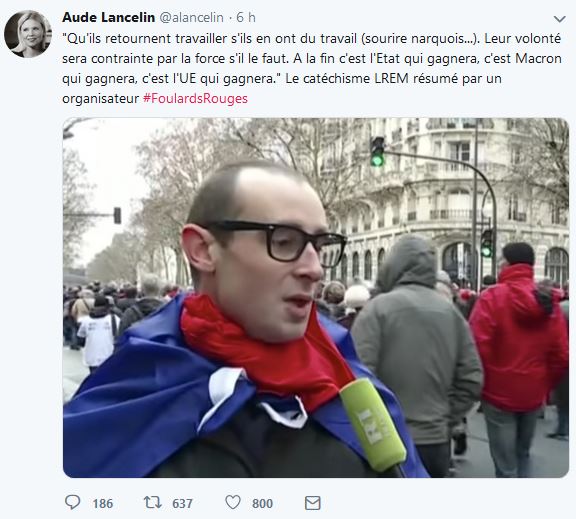Send tweet via the envelope message icon

[x=313, y=503]
